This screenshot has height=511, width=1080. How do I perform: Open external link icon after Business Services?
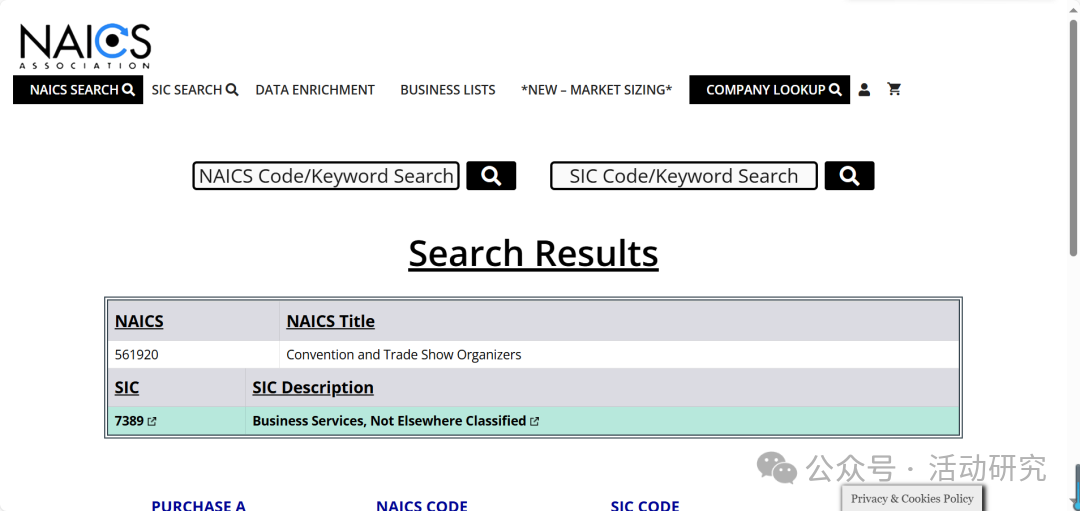535,422
